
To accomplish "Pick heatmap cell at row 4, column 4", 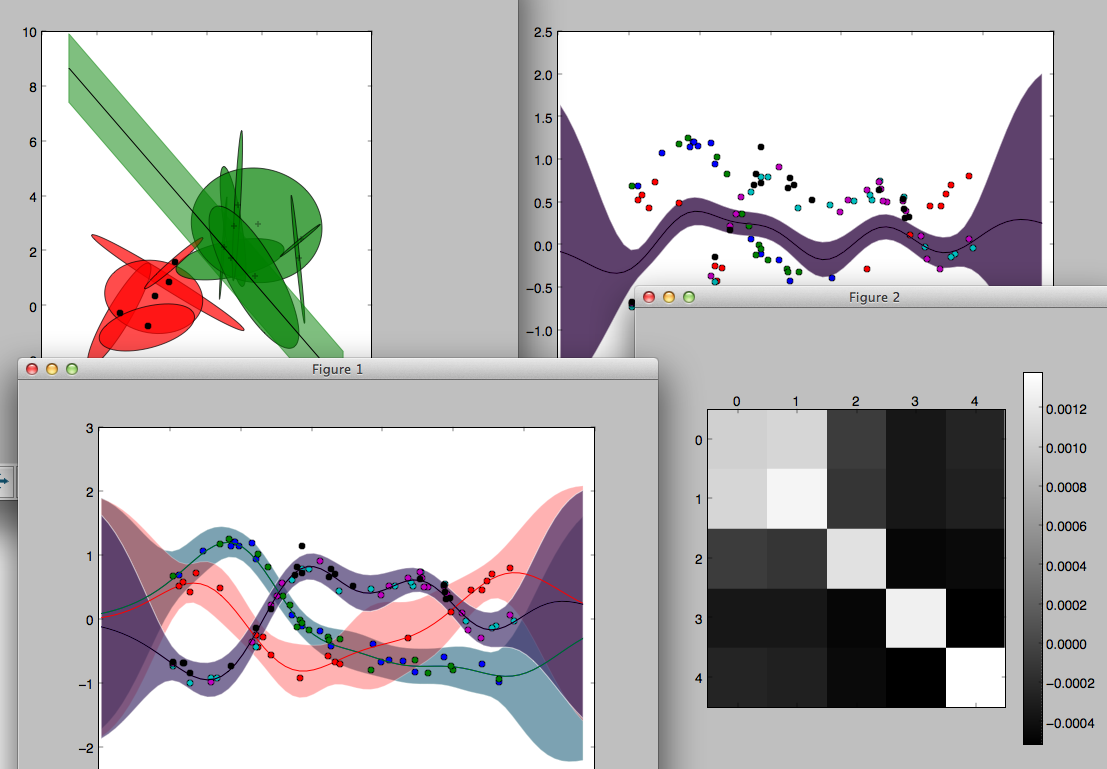I will tap(975, 678).
